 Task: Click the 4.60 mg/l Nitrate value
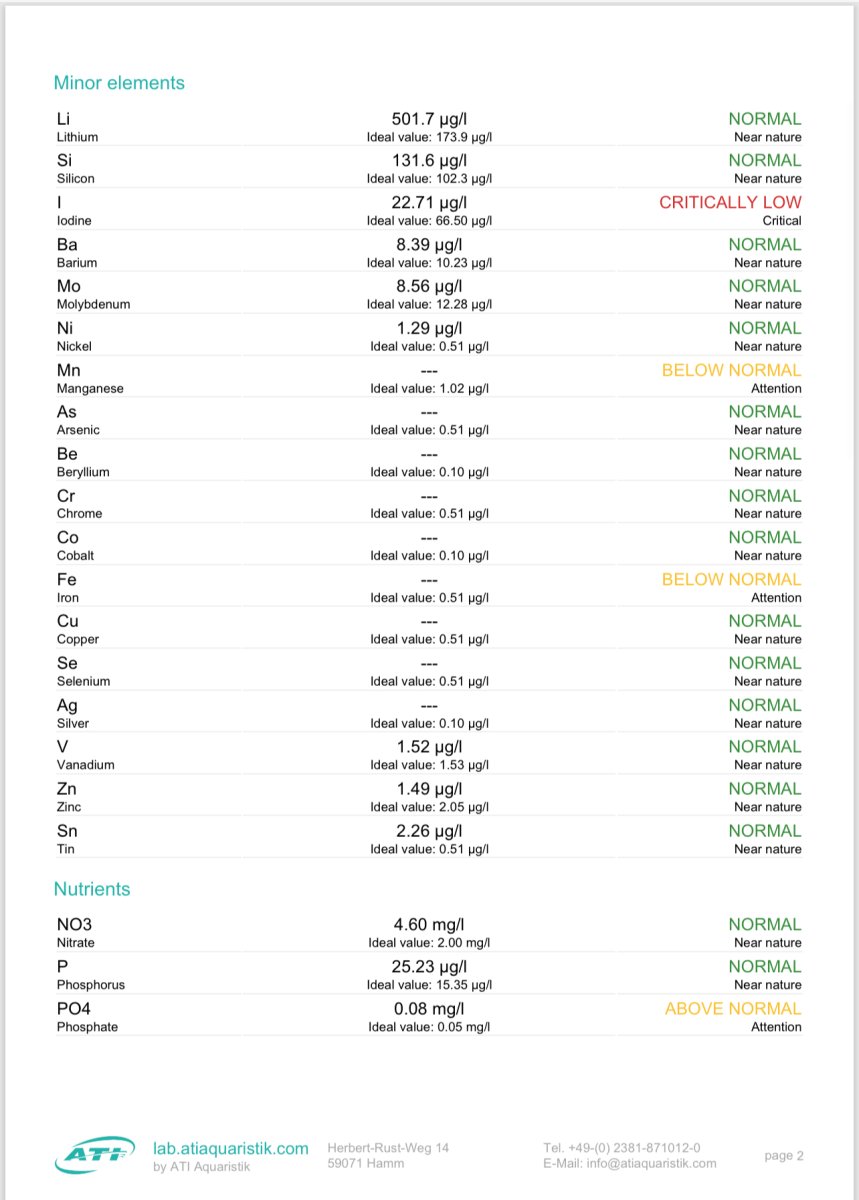click(x=429, y=925)
